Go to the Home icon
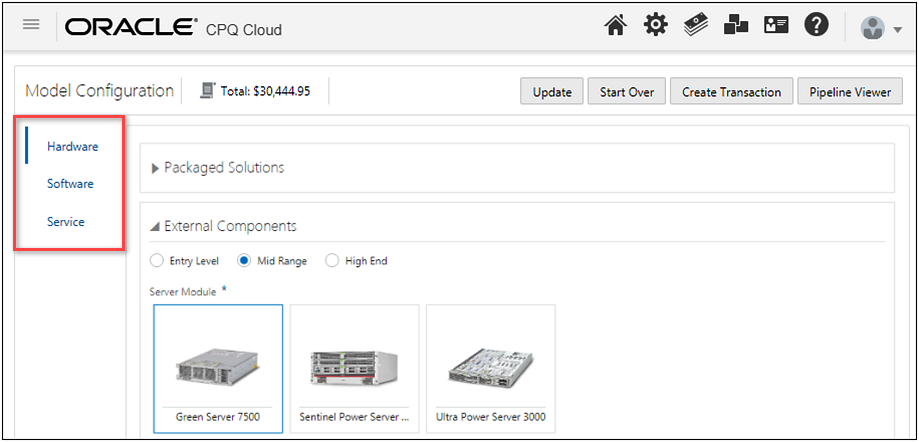 [617, 27]
